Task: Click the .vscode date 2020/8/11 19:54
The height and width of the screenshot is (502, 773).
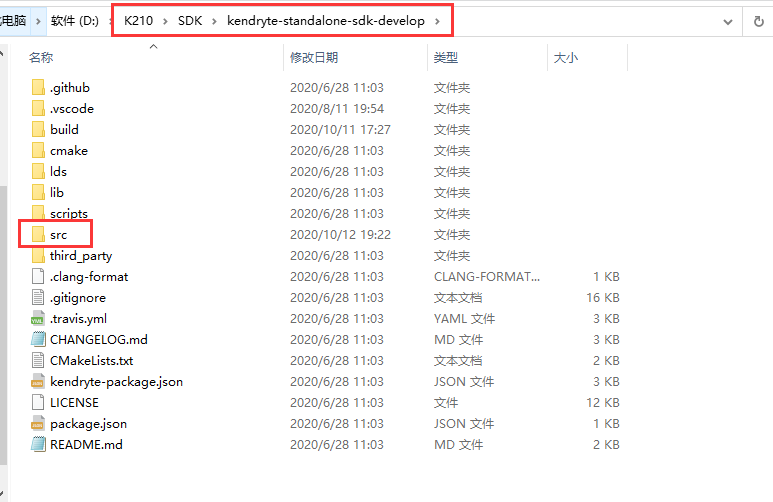Action: (x=337, y=108)
